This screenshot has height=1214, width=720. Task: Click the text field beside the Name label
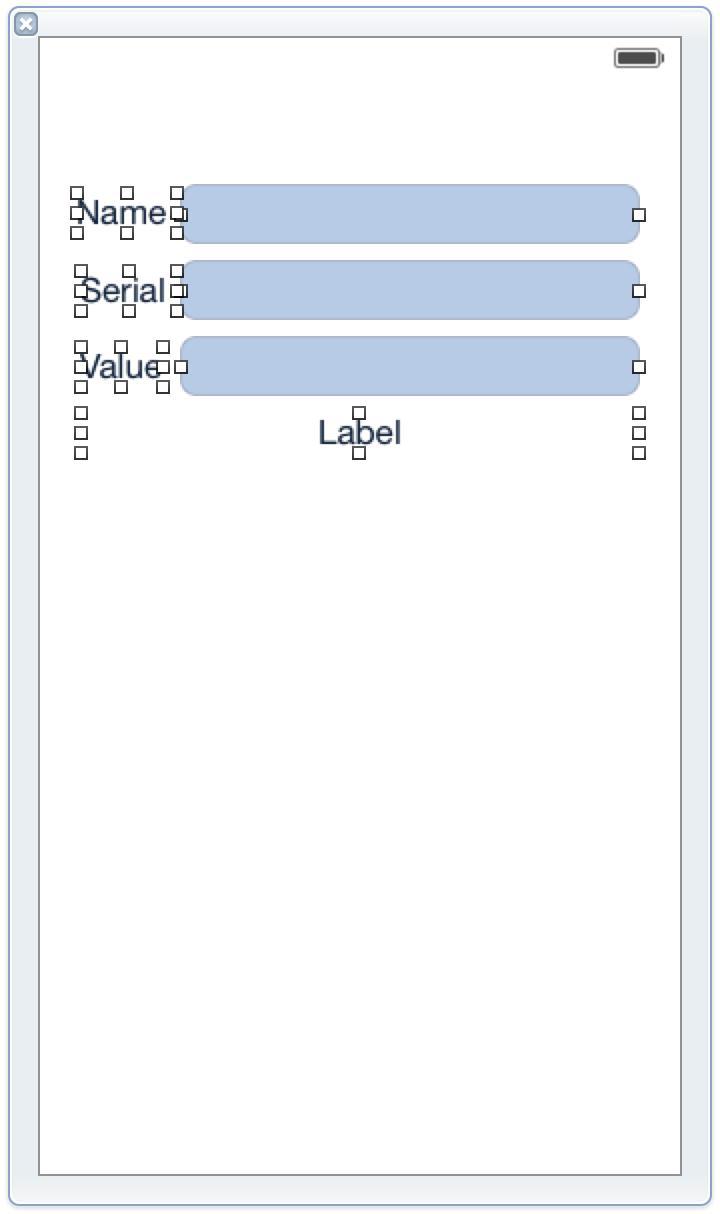[410, 214]
